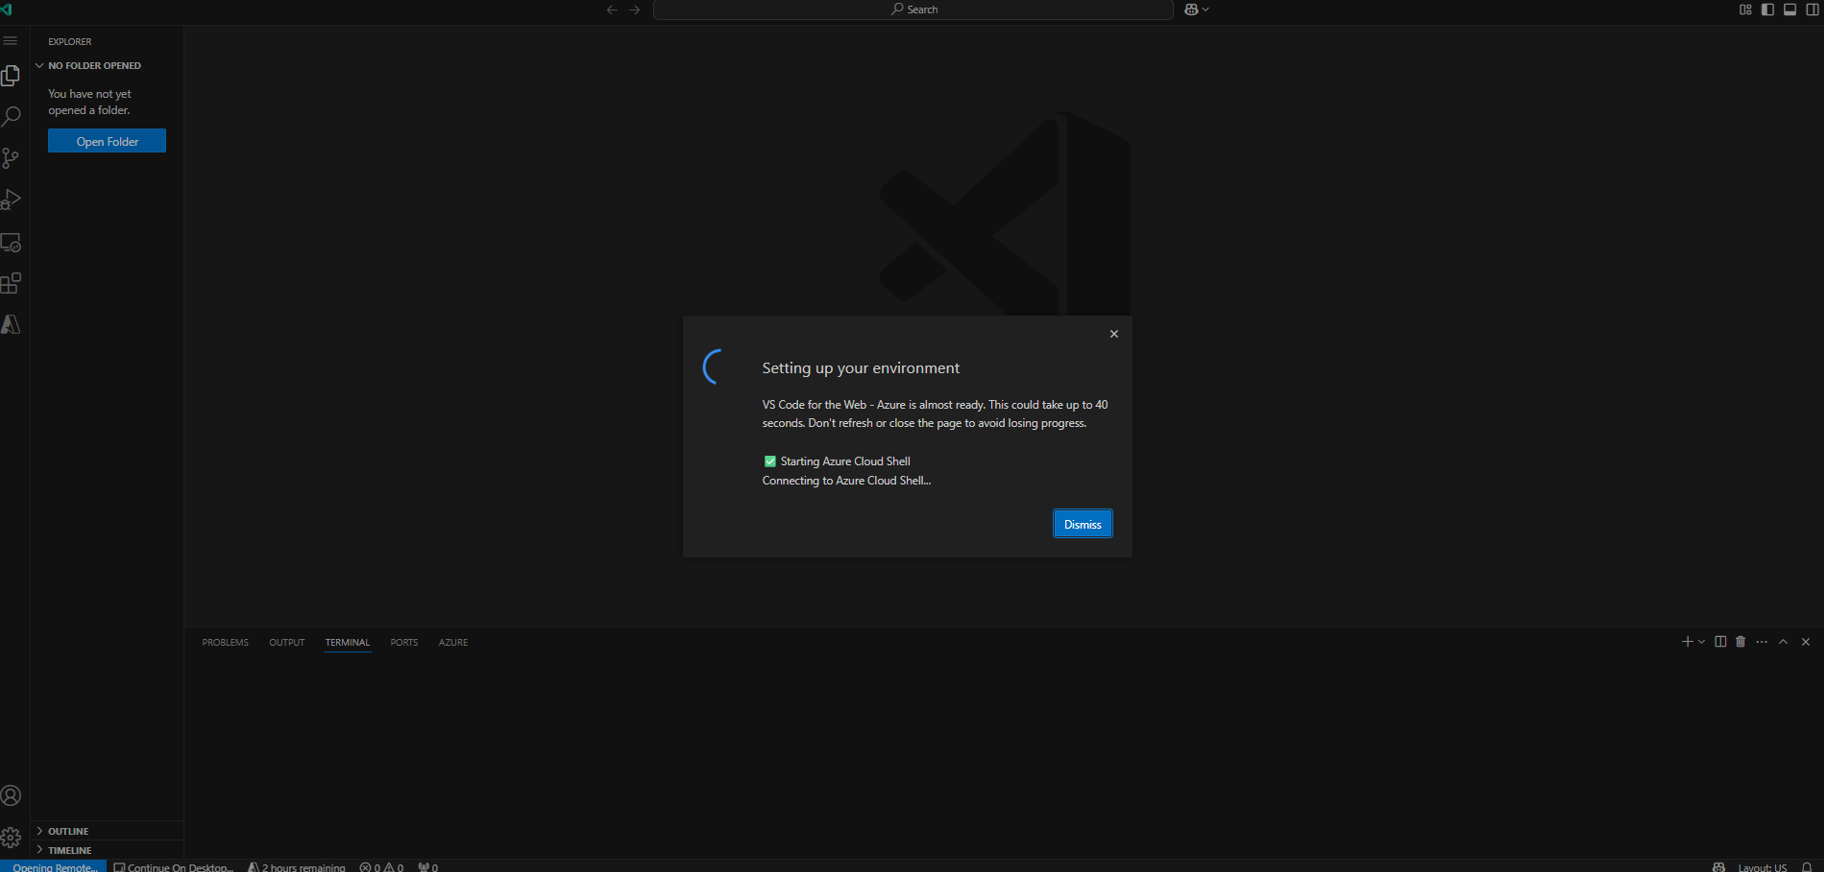This screenshot has width=1824, height=872.
Task: Click the Customize Layout icon
Action: click(x=1746, y=10)
